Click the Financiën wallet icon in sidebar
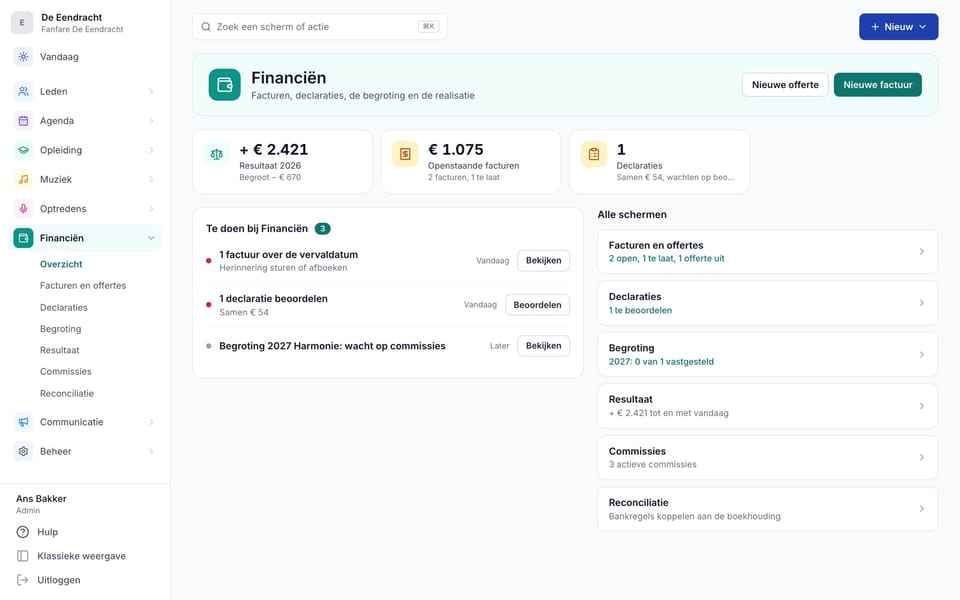This screenshot has height=600, width=960. [x=23, y=238]
